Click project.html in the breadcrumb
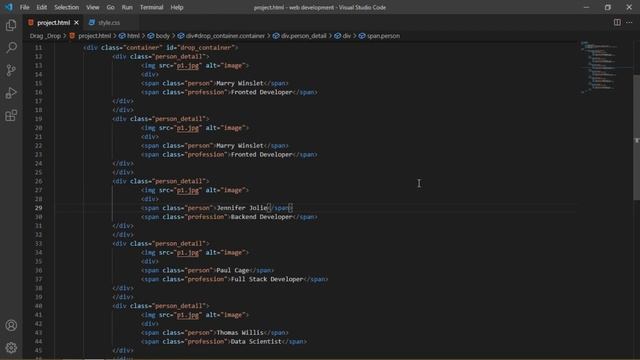The height and width of the screenshot is (360, 640). tap(94, 36)
